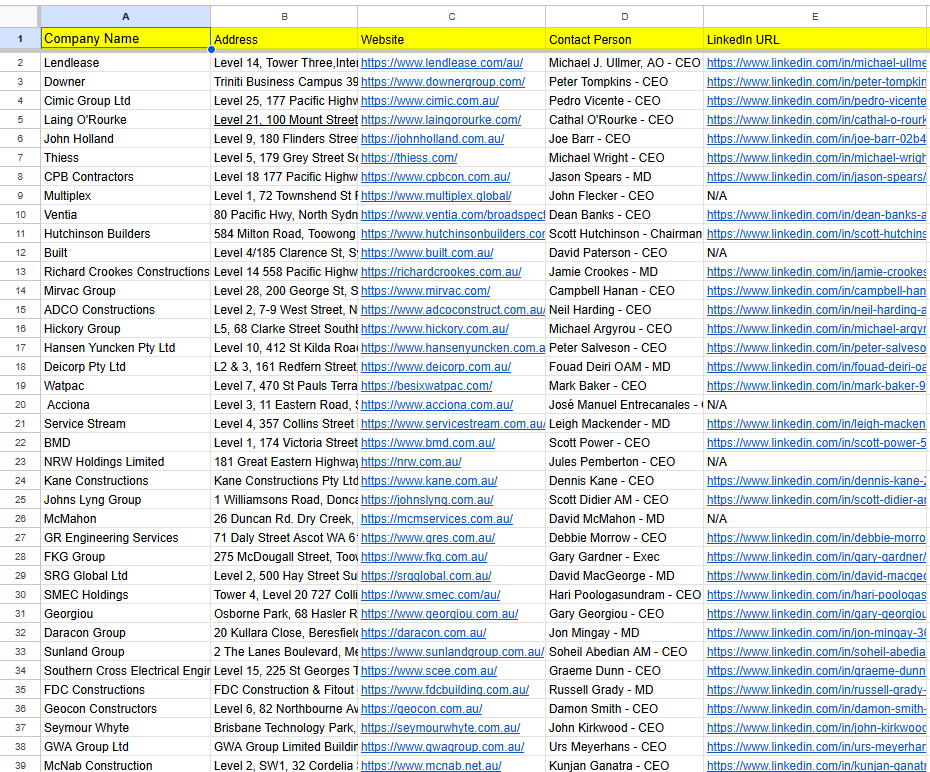
Task: Click the Debbie Morrow - CEO cell
Action: tap(625, 538)
